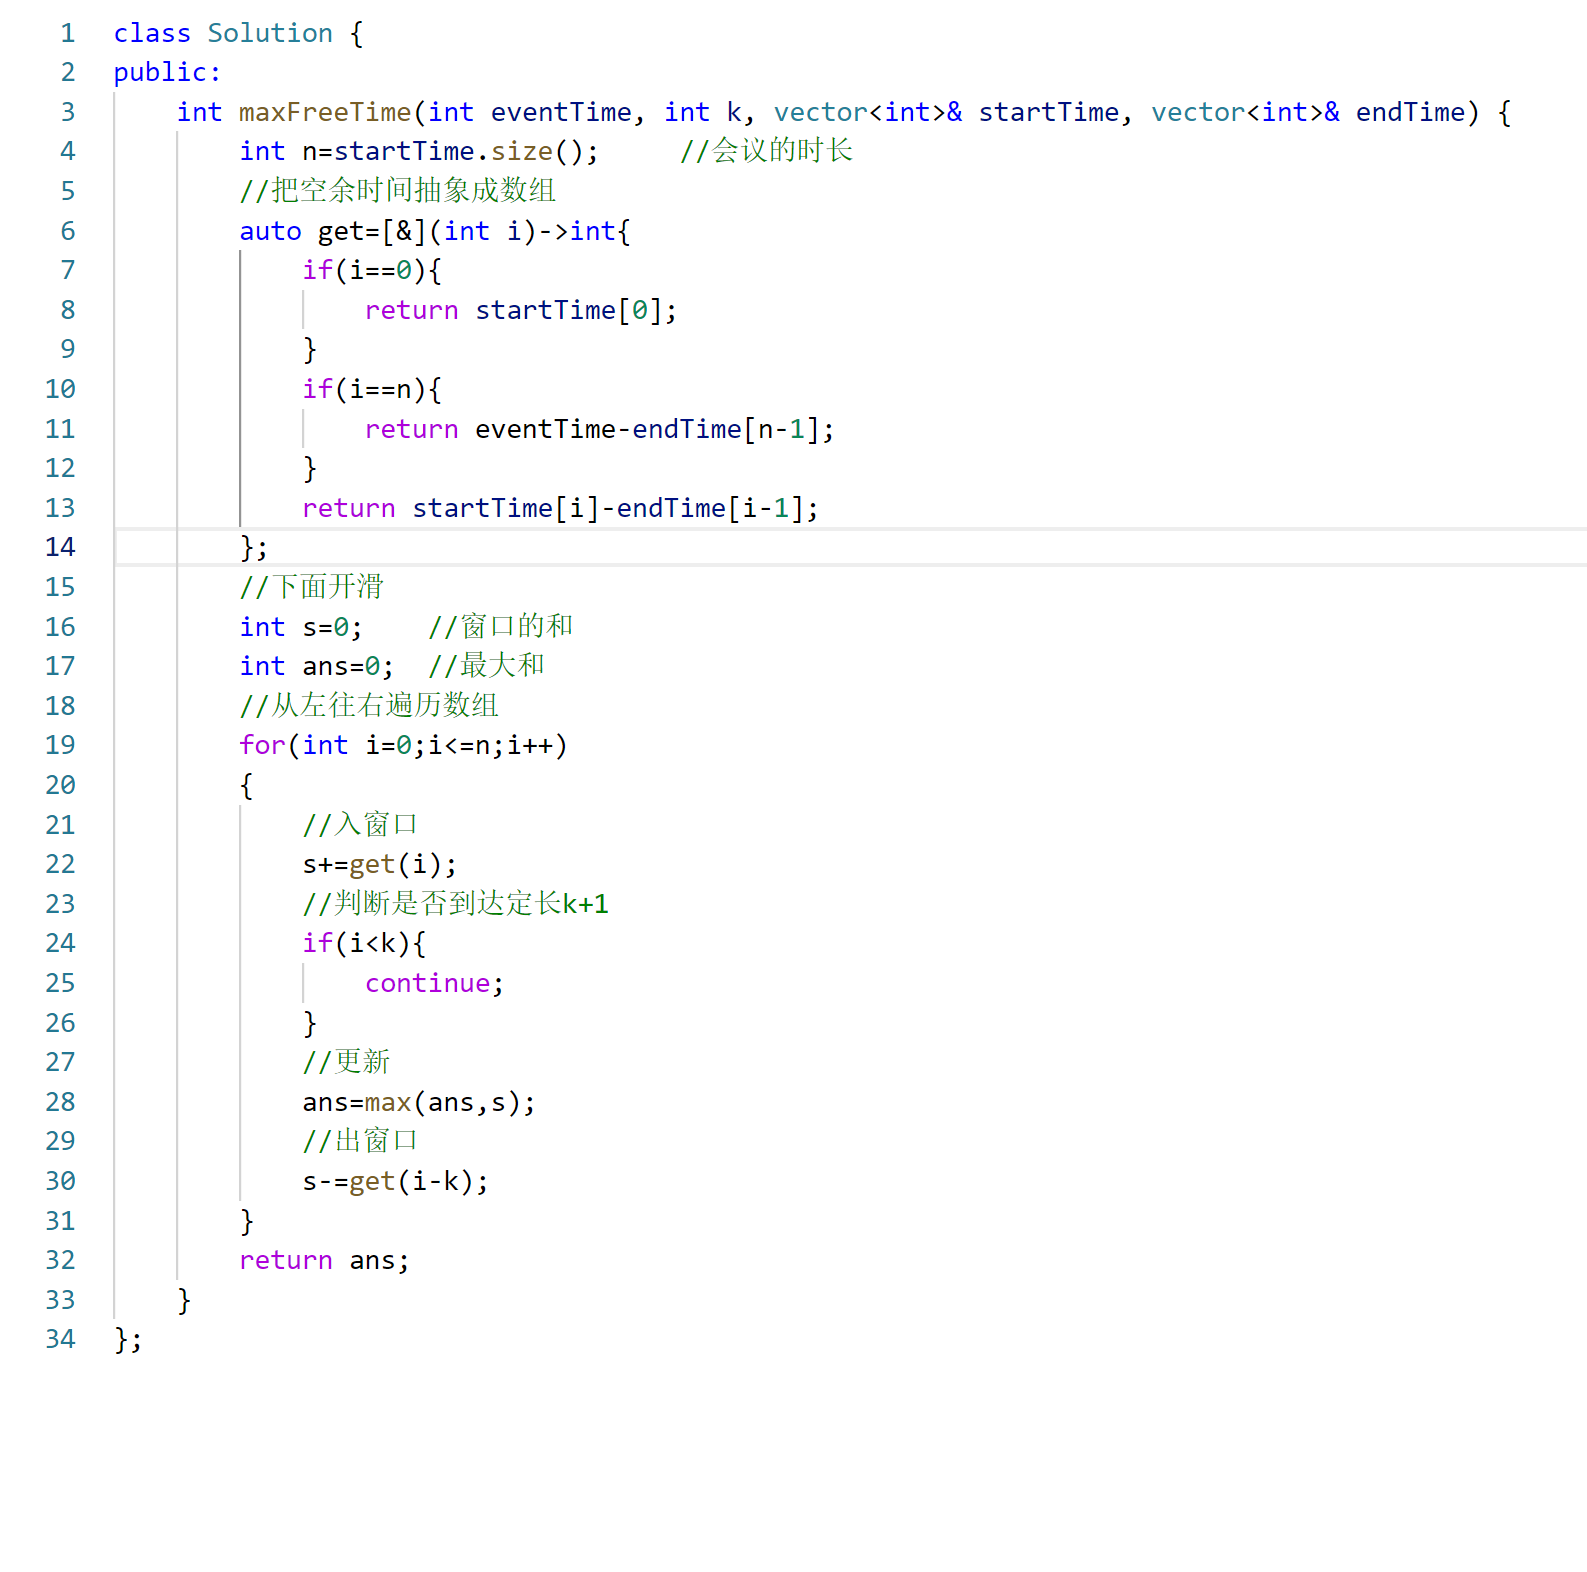The image size is (1587, 1572).
Task: Click the if(i<k) condition
Action: (x=364, y=943)
